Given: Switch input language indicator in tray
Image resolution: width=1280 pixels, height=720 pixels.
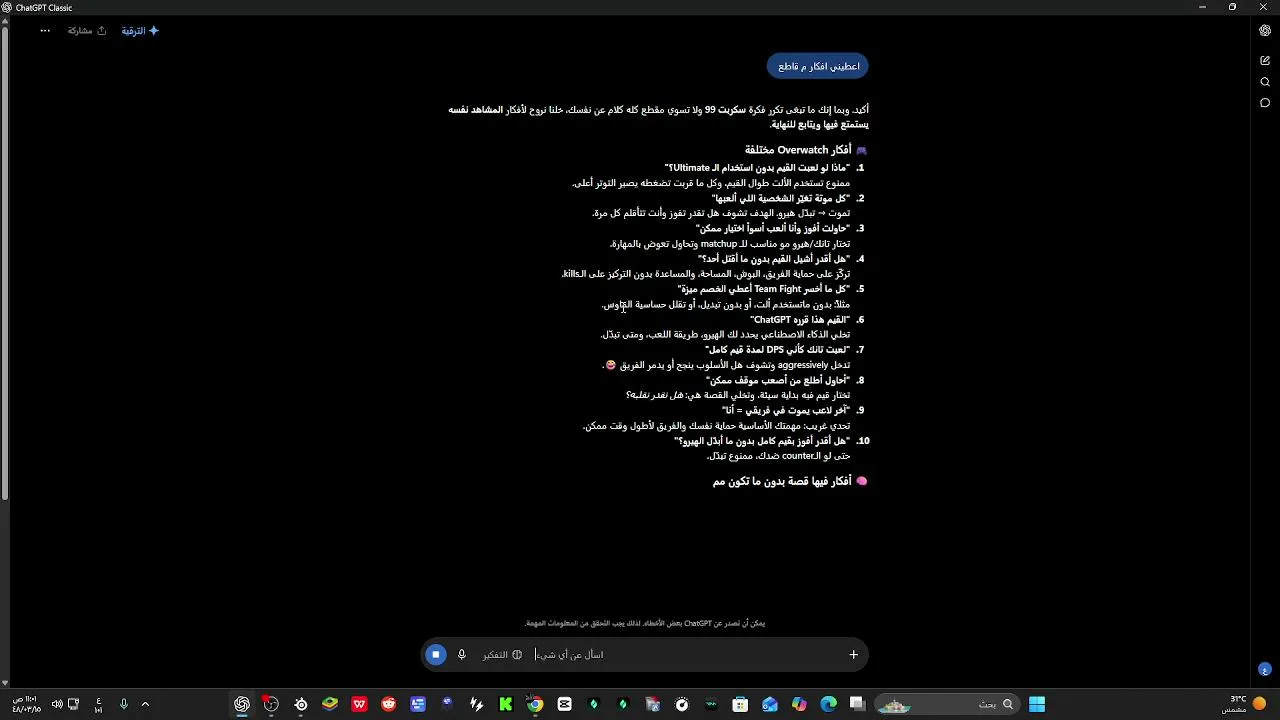Looking at the screenshot, I should point(99,704).
